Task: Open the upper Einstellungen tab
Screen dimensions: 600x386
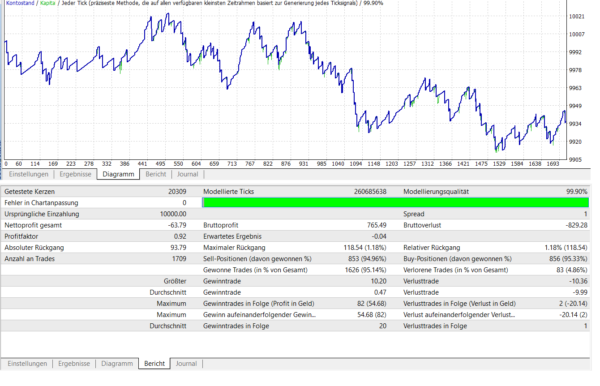Action: tap(29, 174)
